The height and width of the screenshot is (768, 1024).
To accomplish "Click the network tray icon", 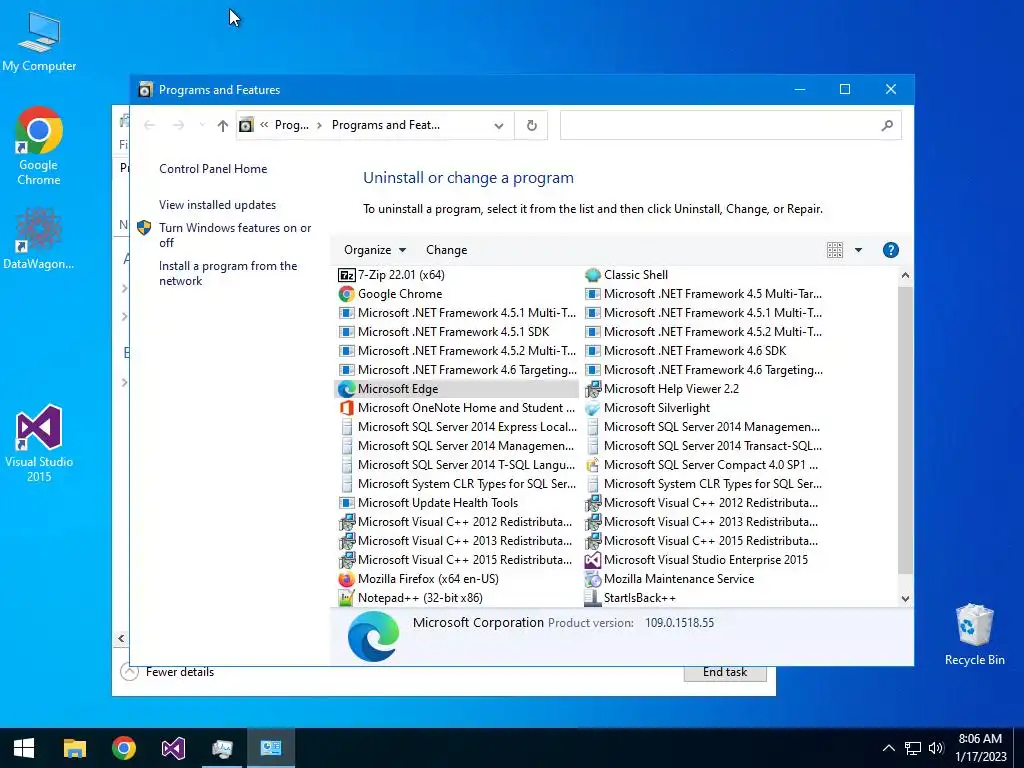I will coord(912,748).
